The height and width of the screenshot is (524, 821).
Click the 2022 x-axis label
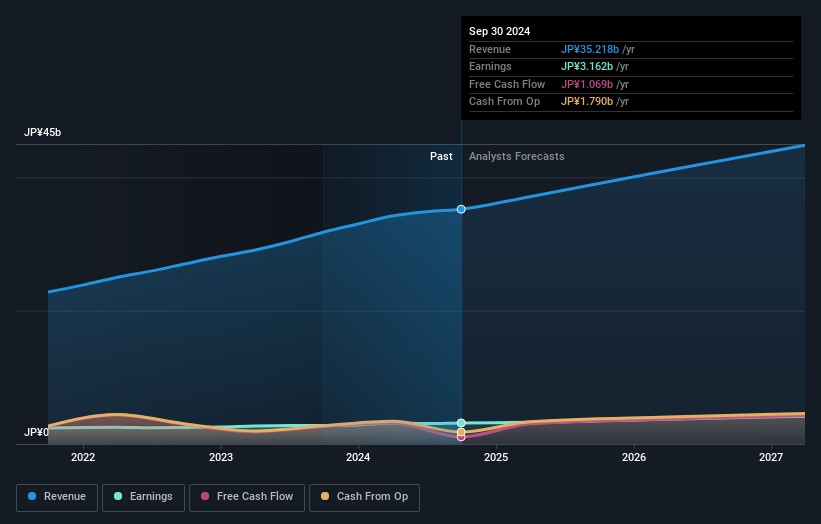click(83, 458)
